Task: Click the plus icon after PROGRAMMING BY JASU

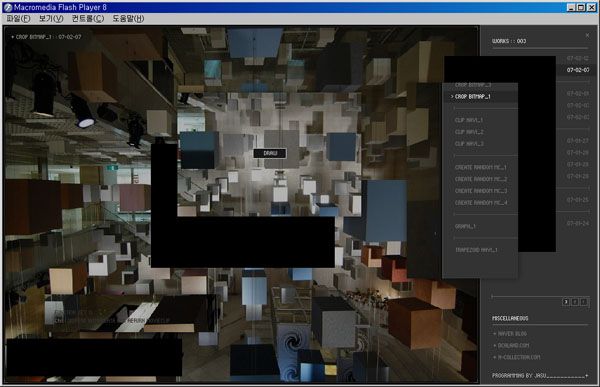Action: pos(587,376)
